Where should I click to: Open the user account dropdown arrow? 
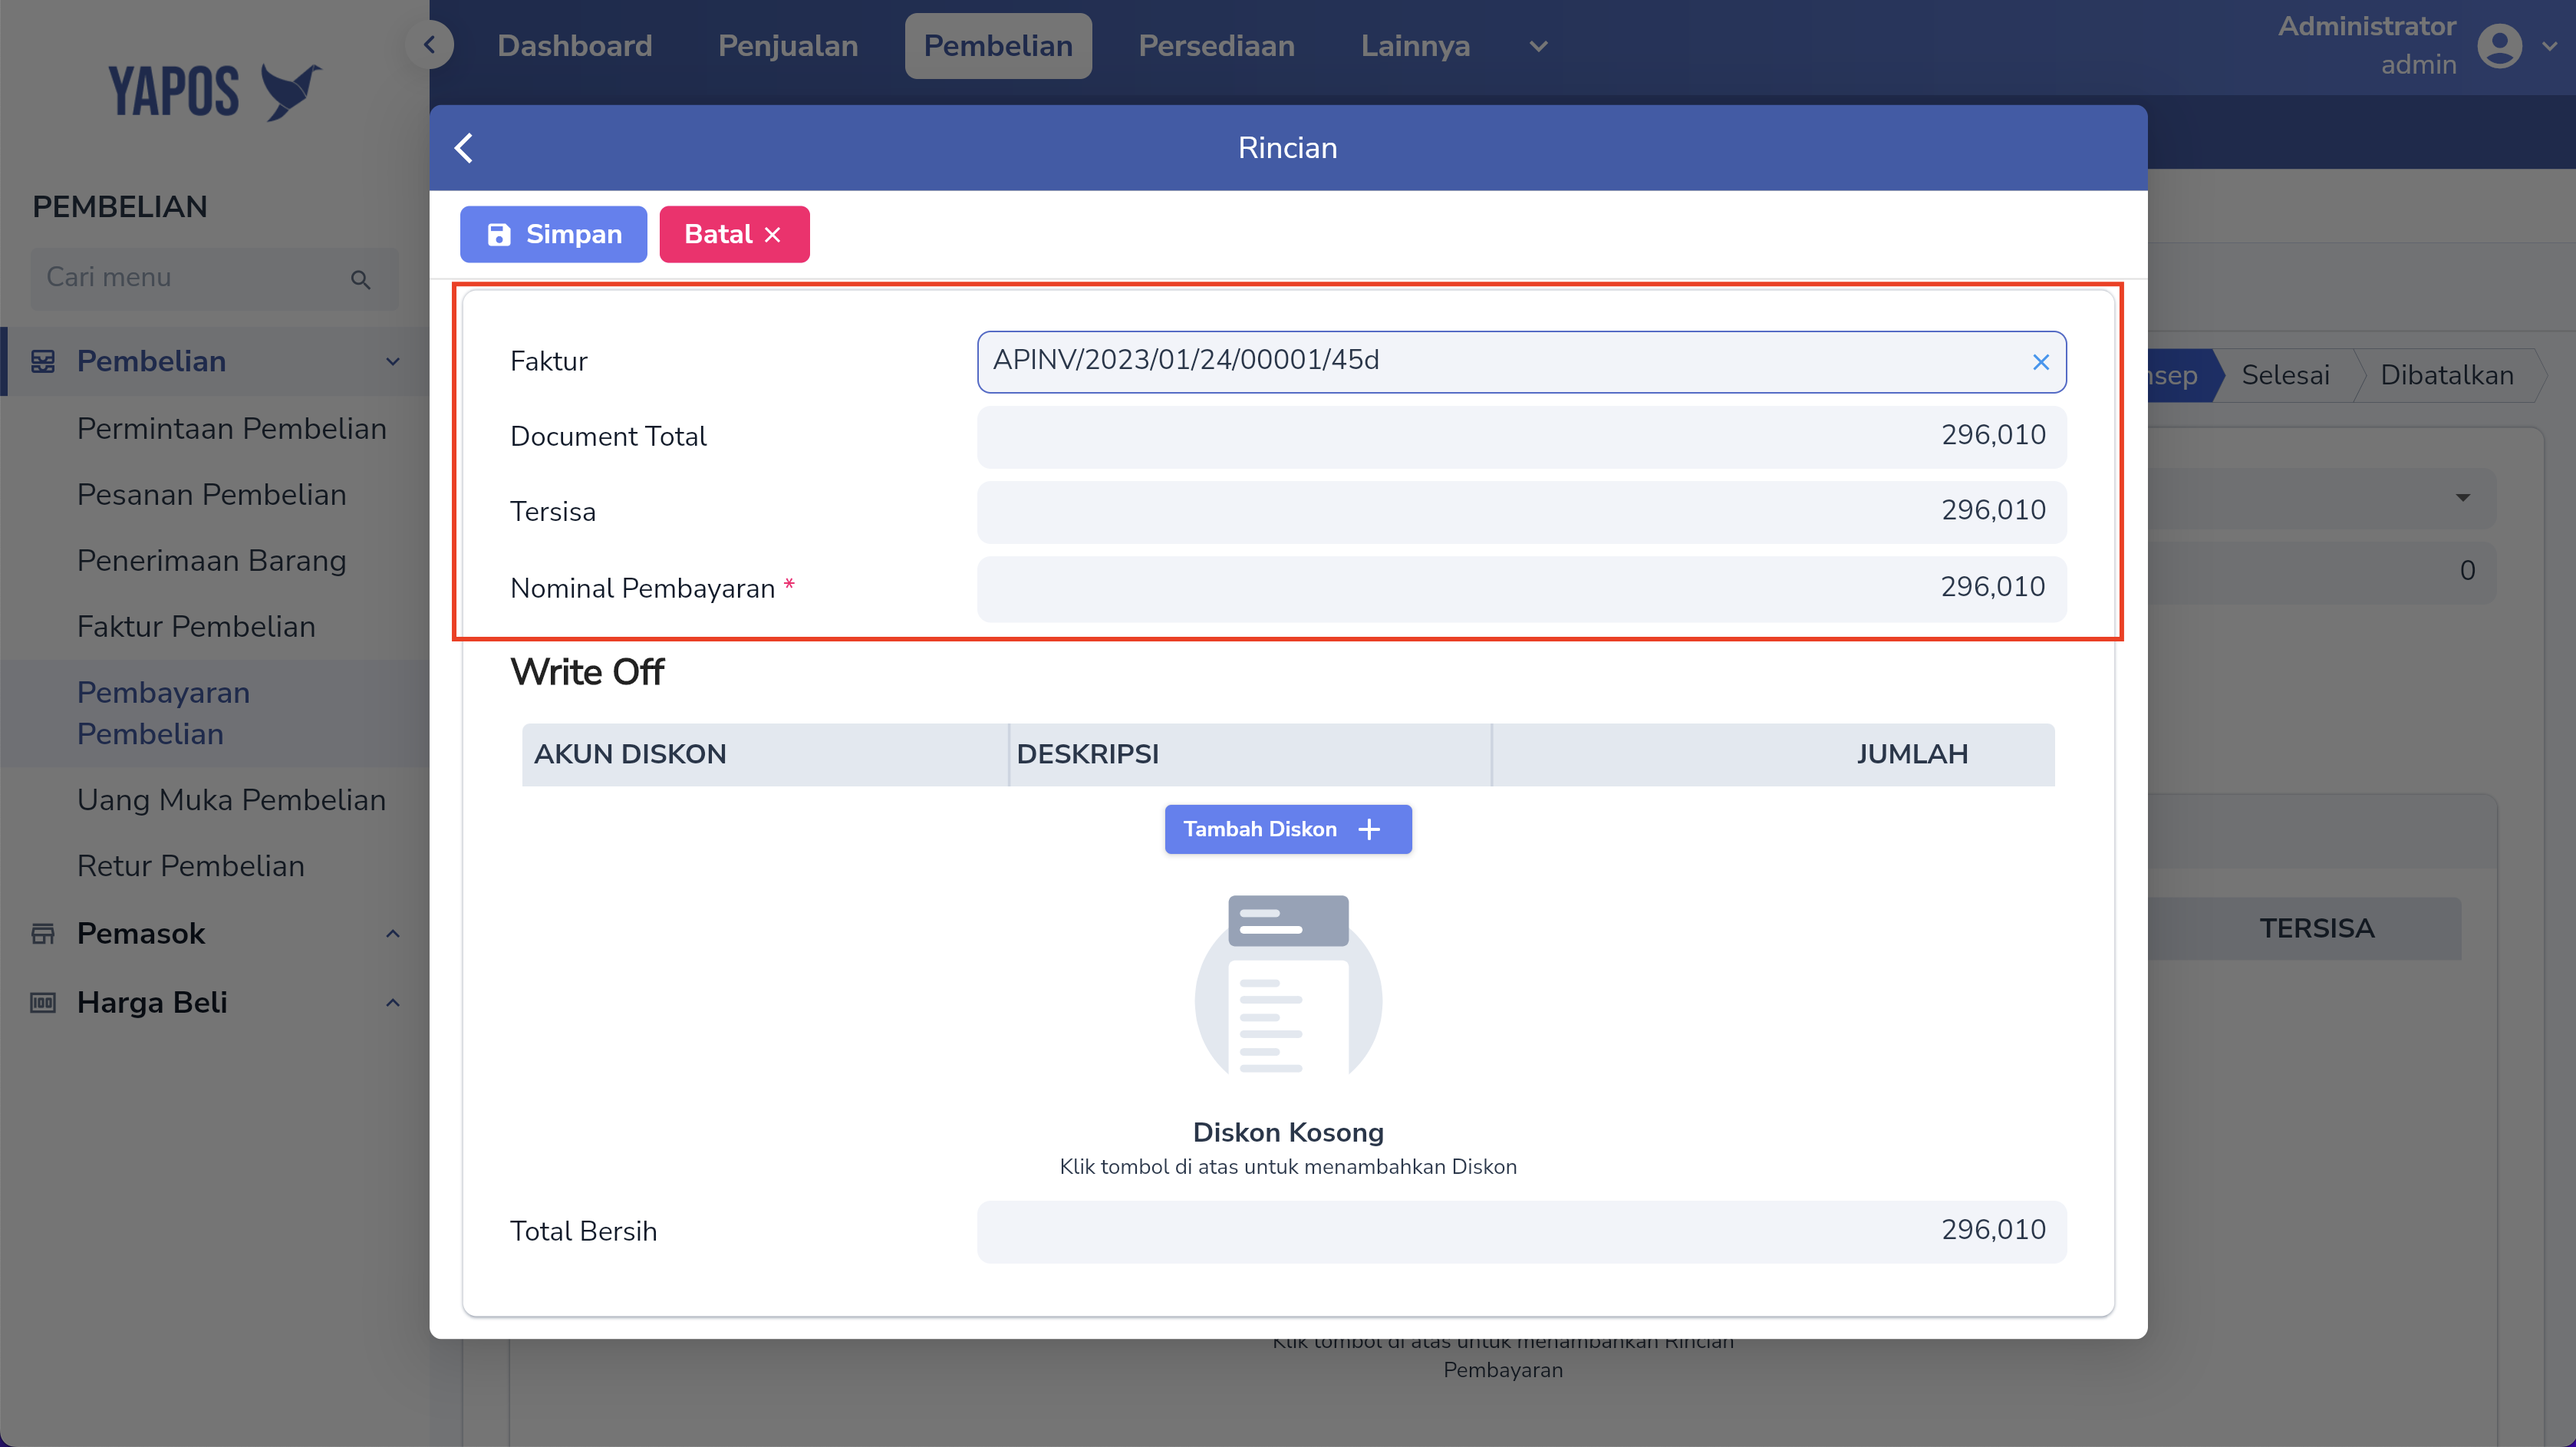(x=2549, y=46)
